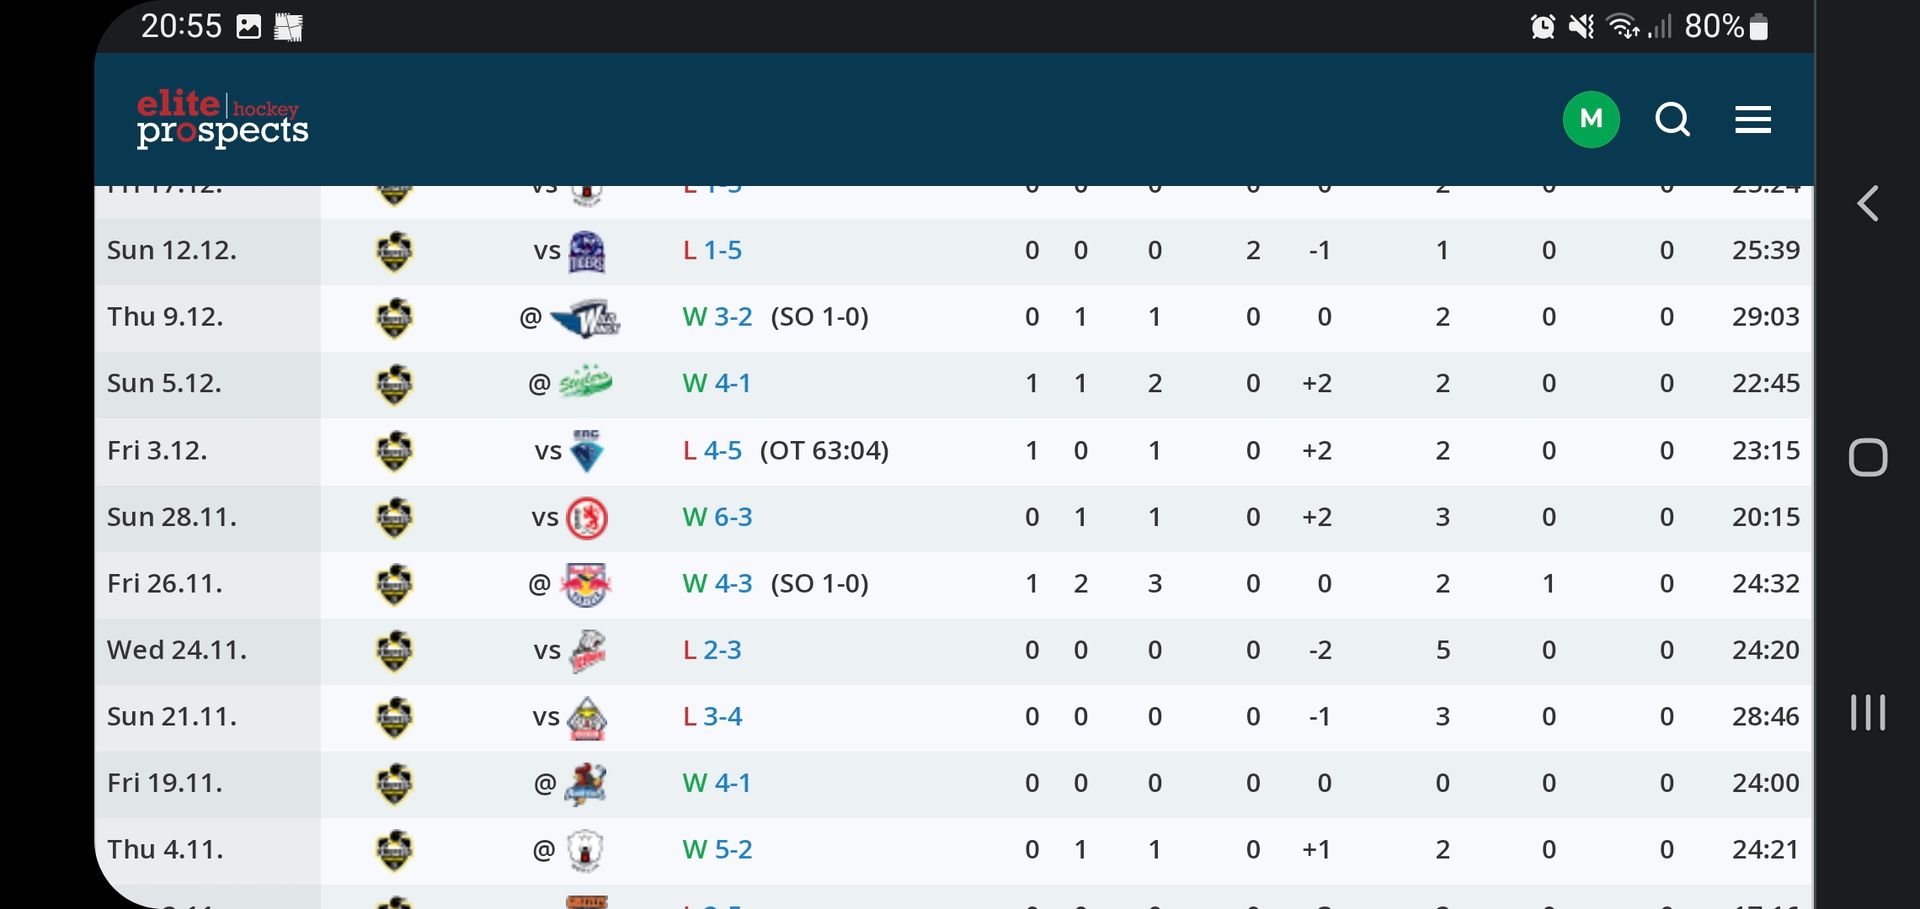Open the hamburger navigation menu

tap(1752, 120)
